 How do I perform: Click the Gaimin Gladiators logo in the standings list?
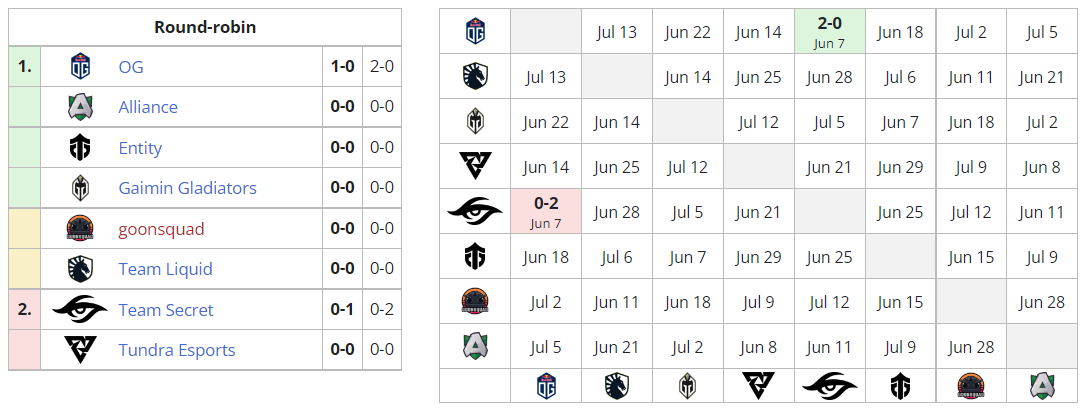point(80,188)
